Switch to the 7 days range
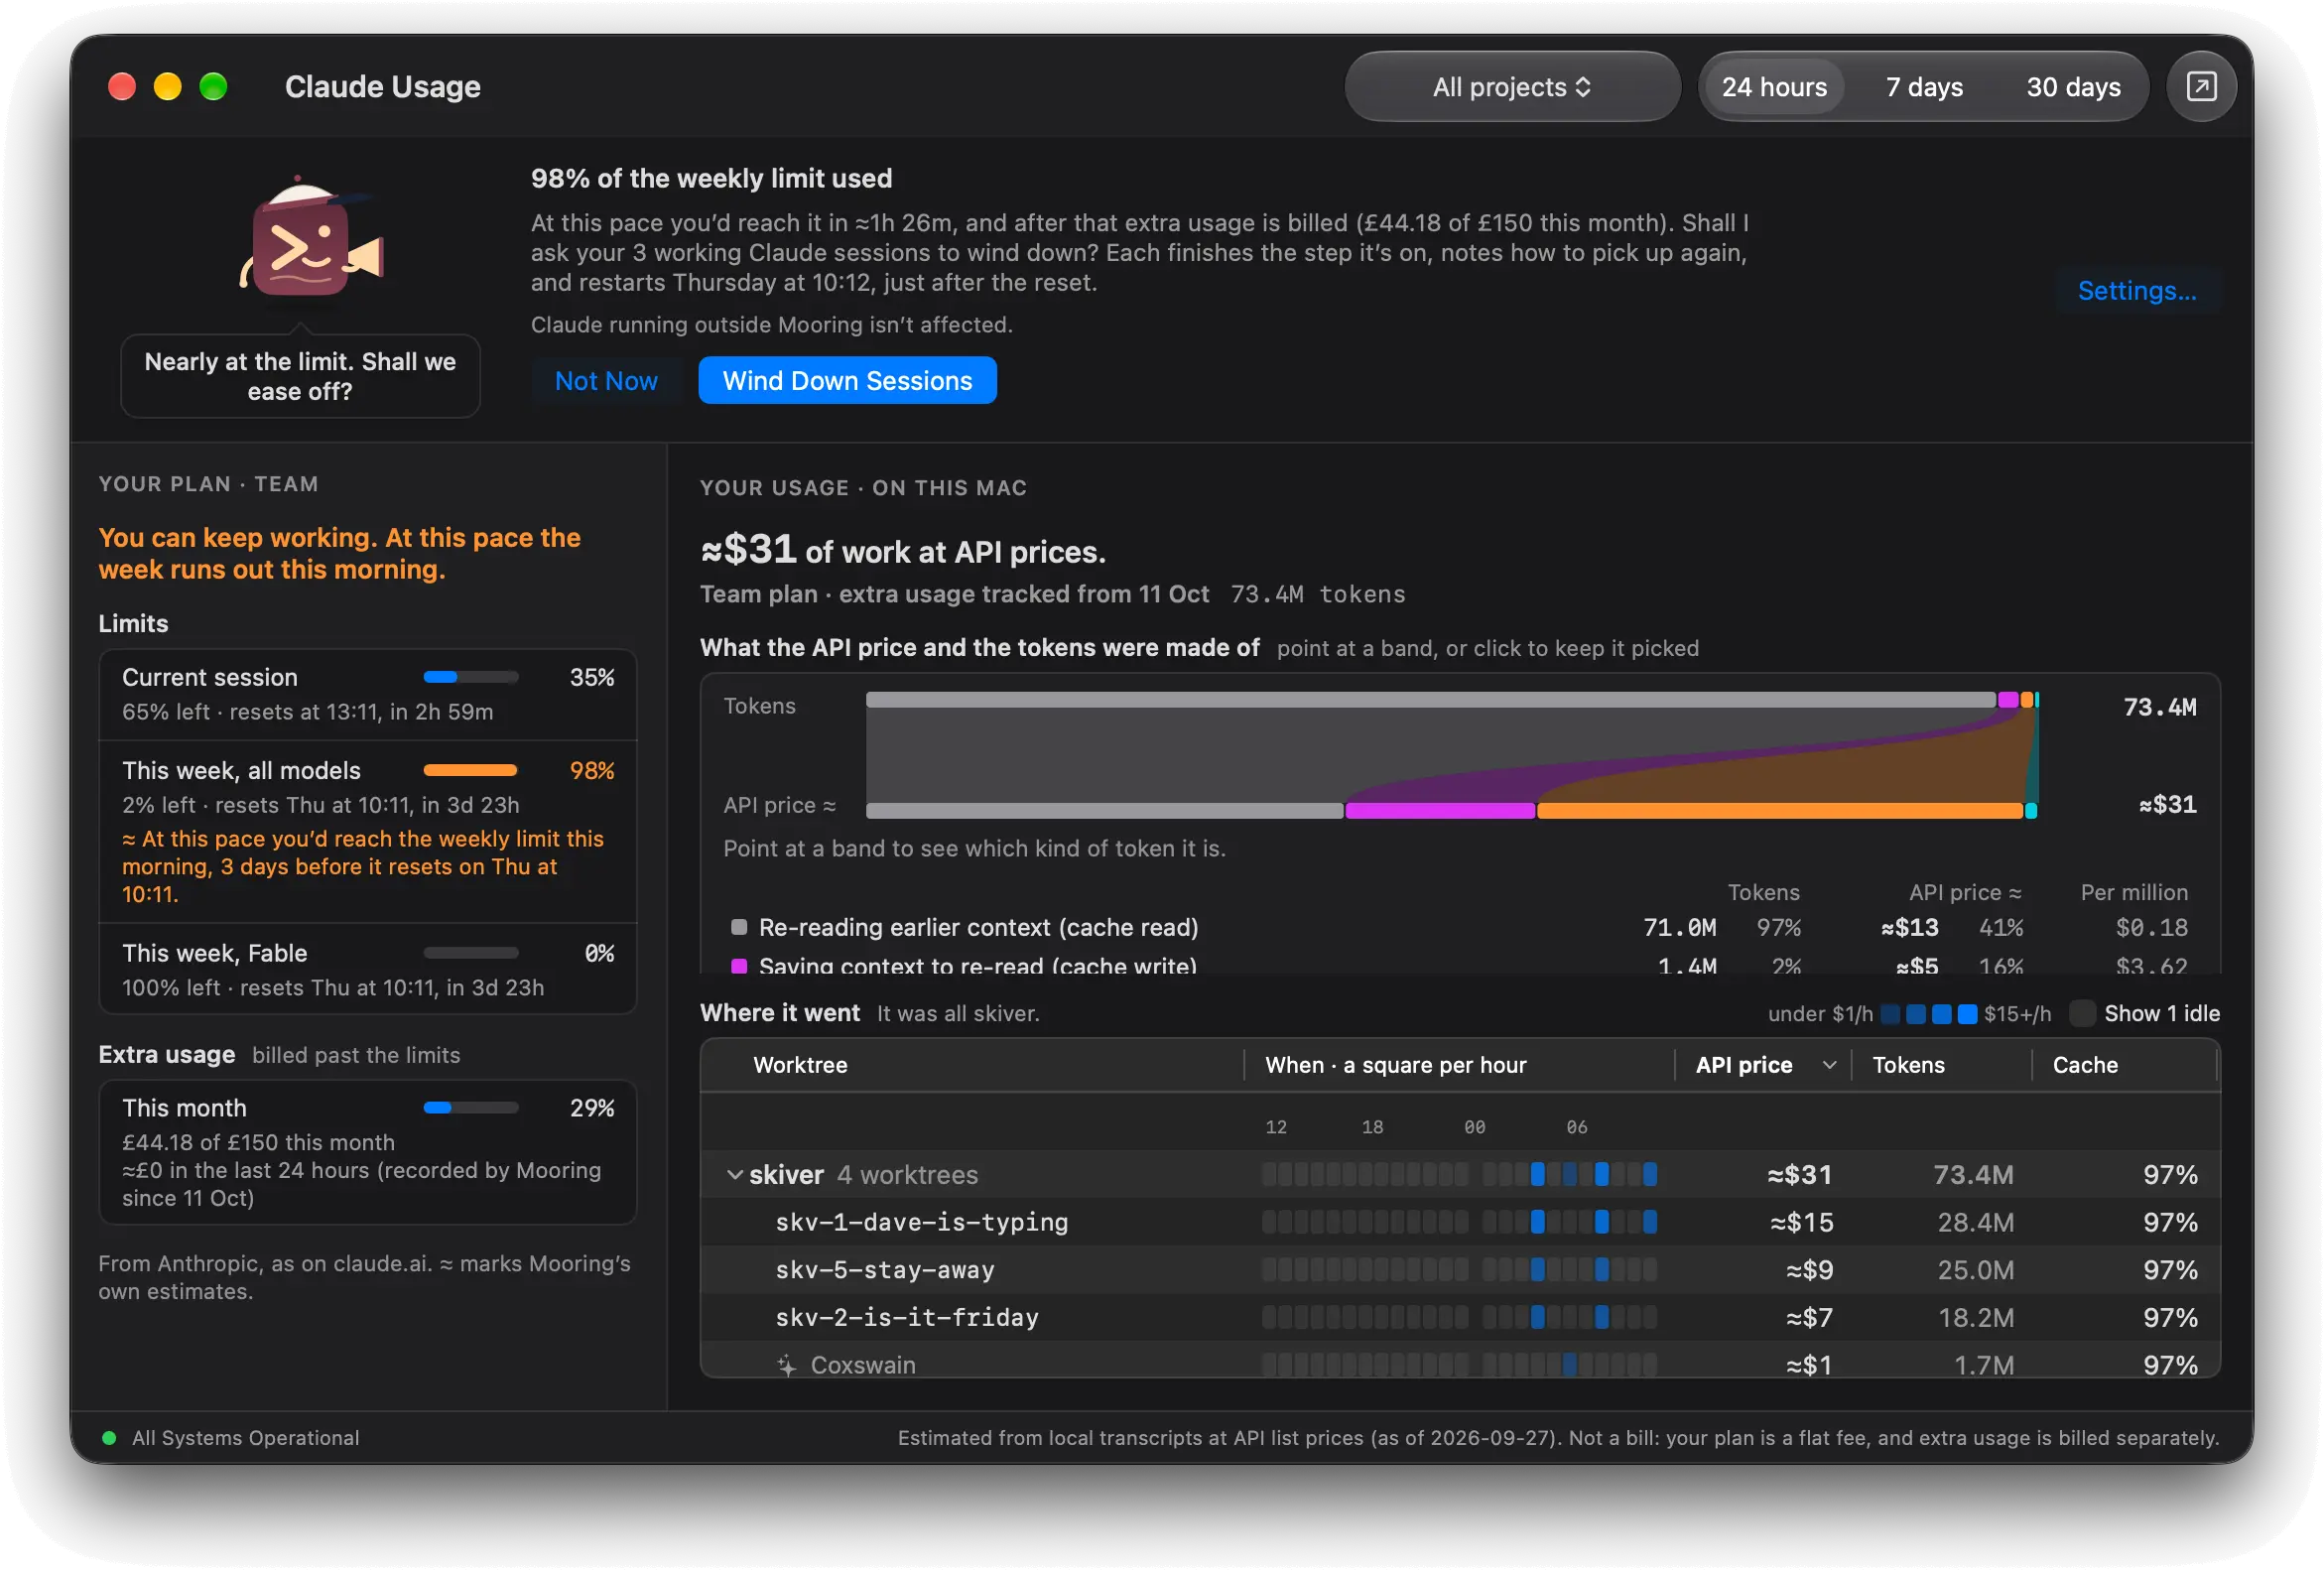Screen dimensions: 2324x1572 [1923, 87]
